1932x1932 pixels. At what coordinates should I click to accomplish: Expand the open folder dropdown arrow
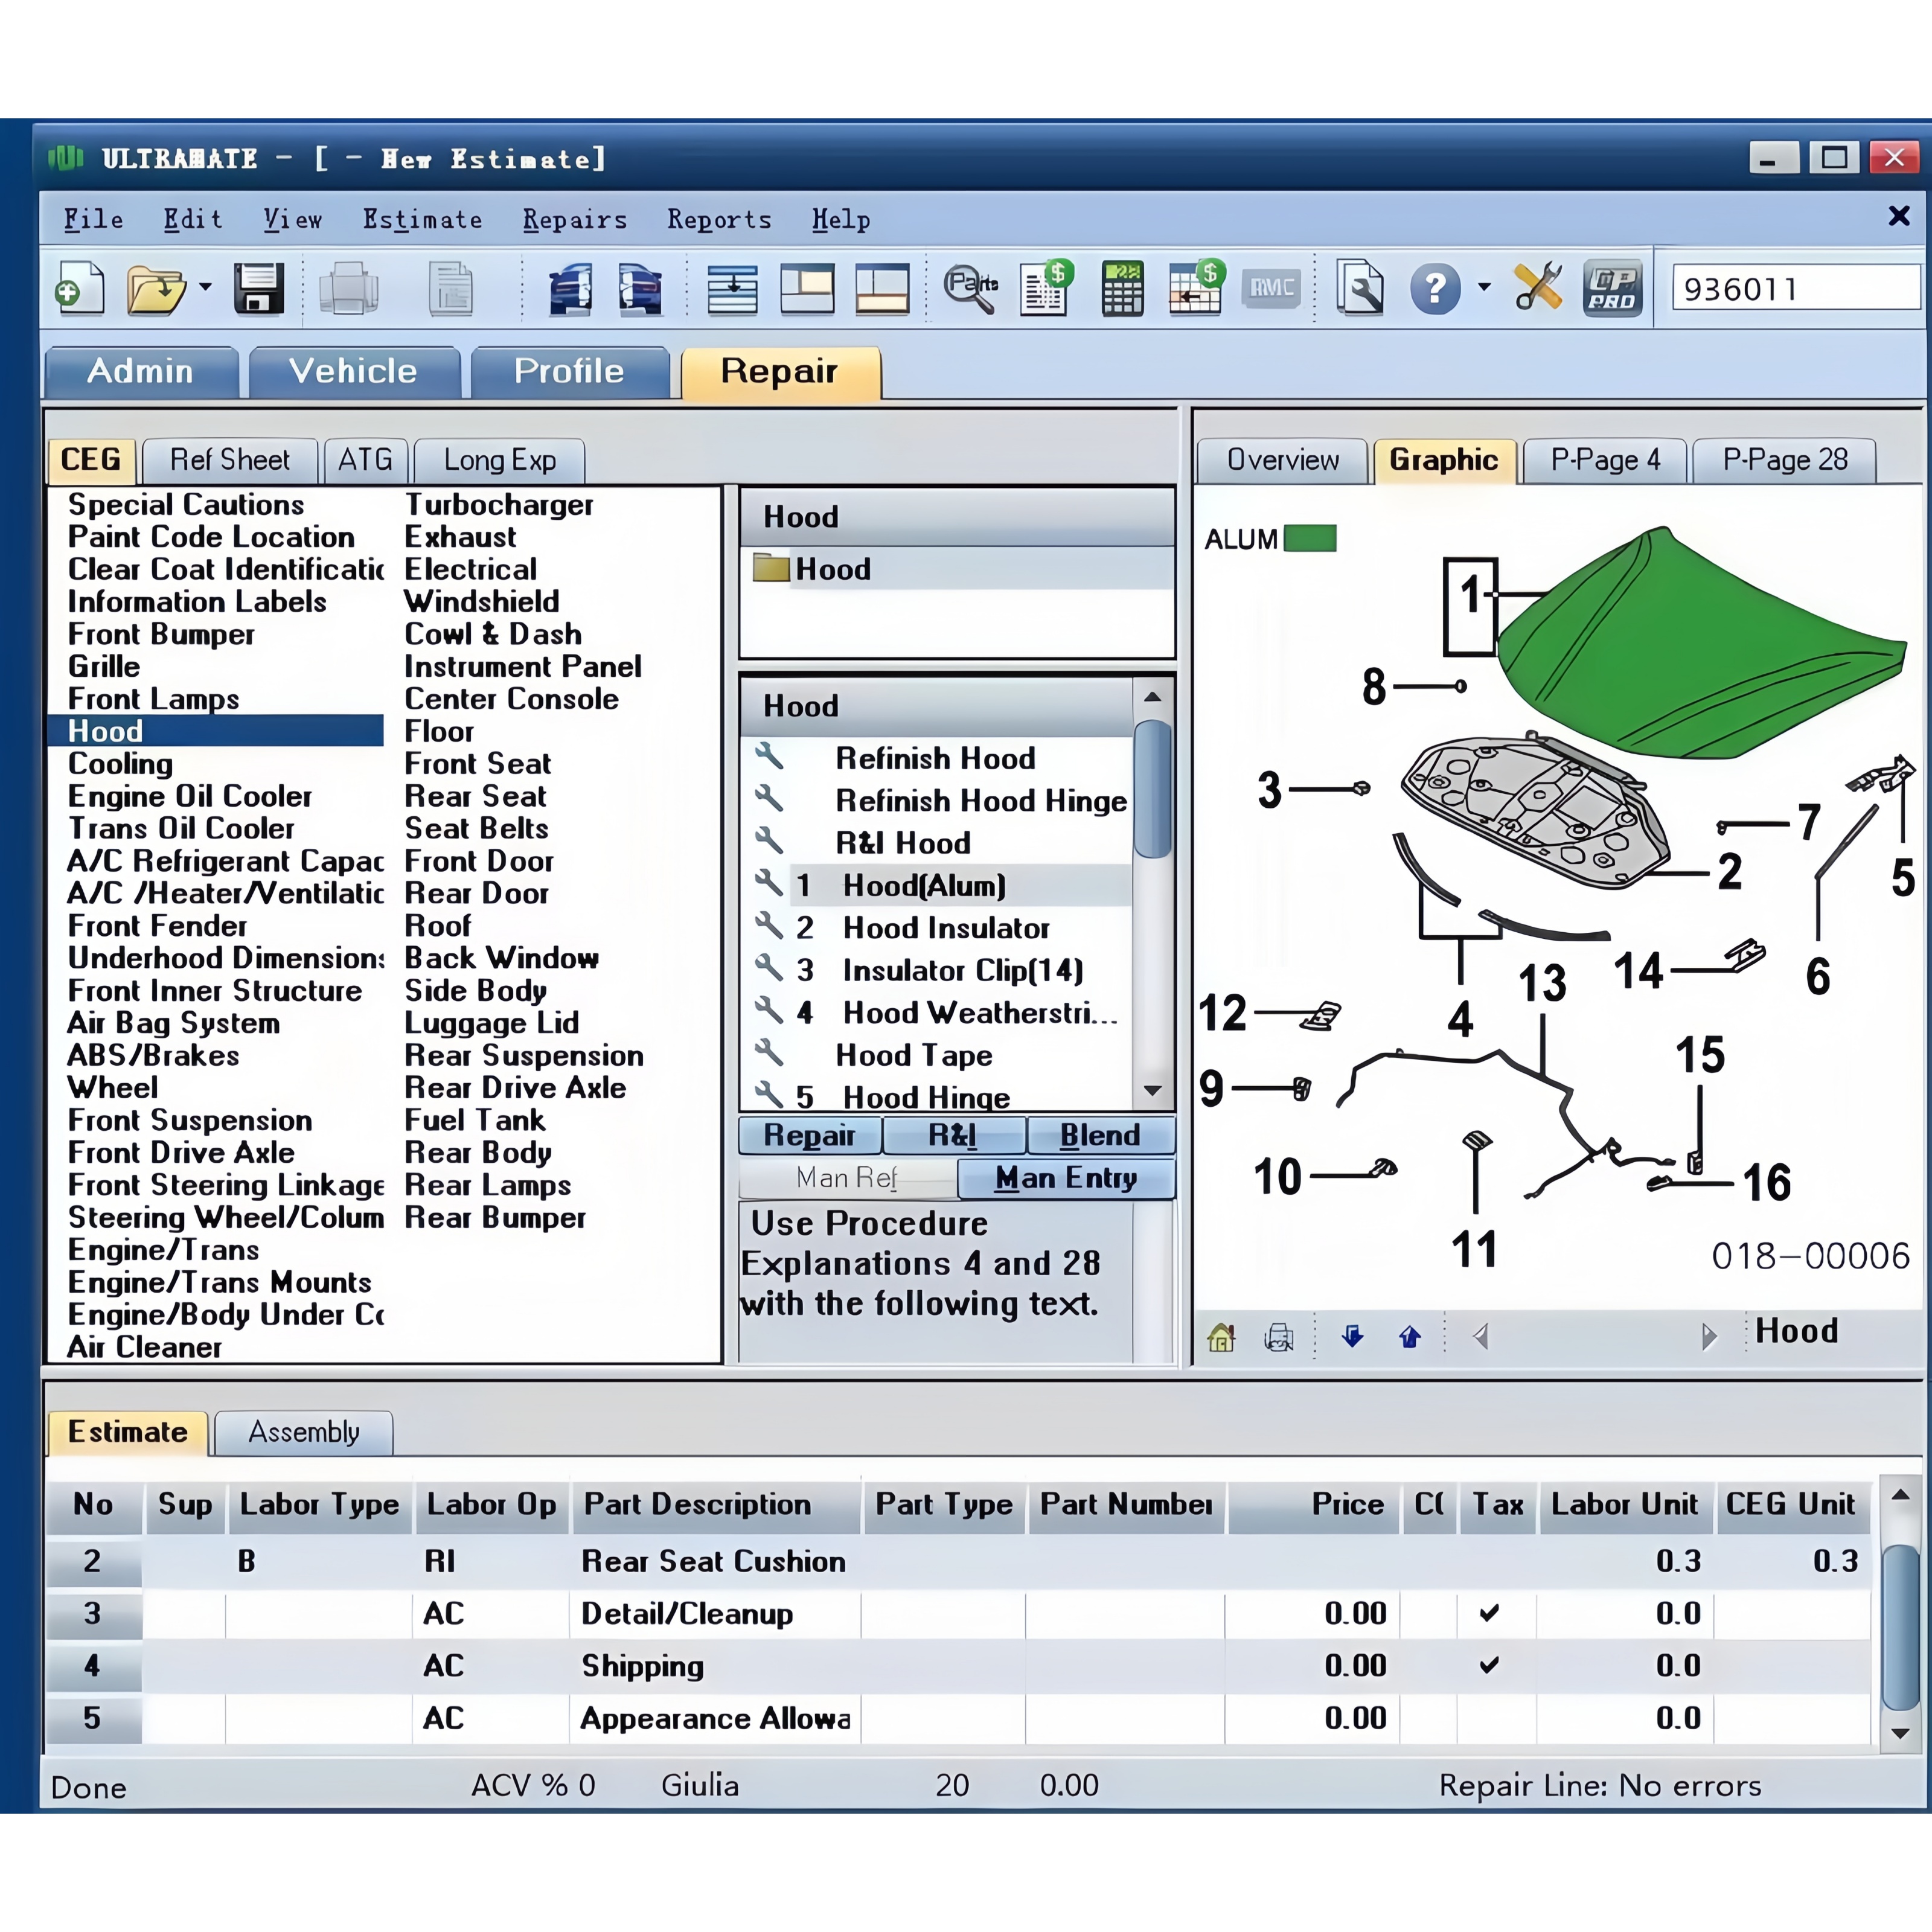[205, 287]
